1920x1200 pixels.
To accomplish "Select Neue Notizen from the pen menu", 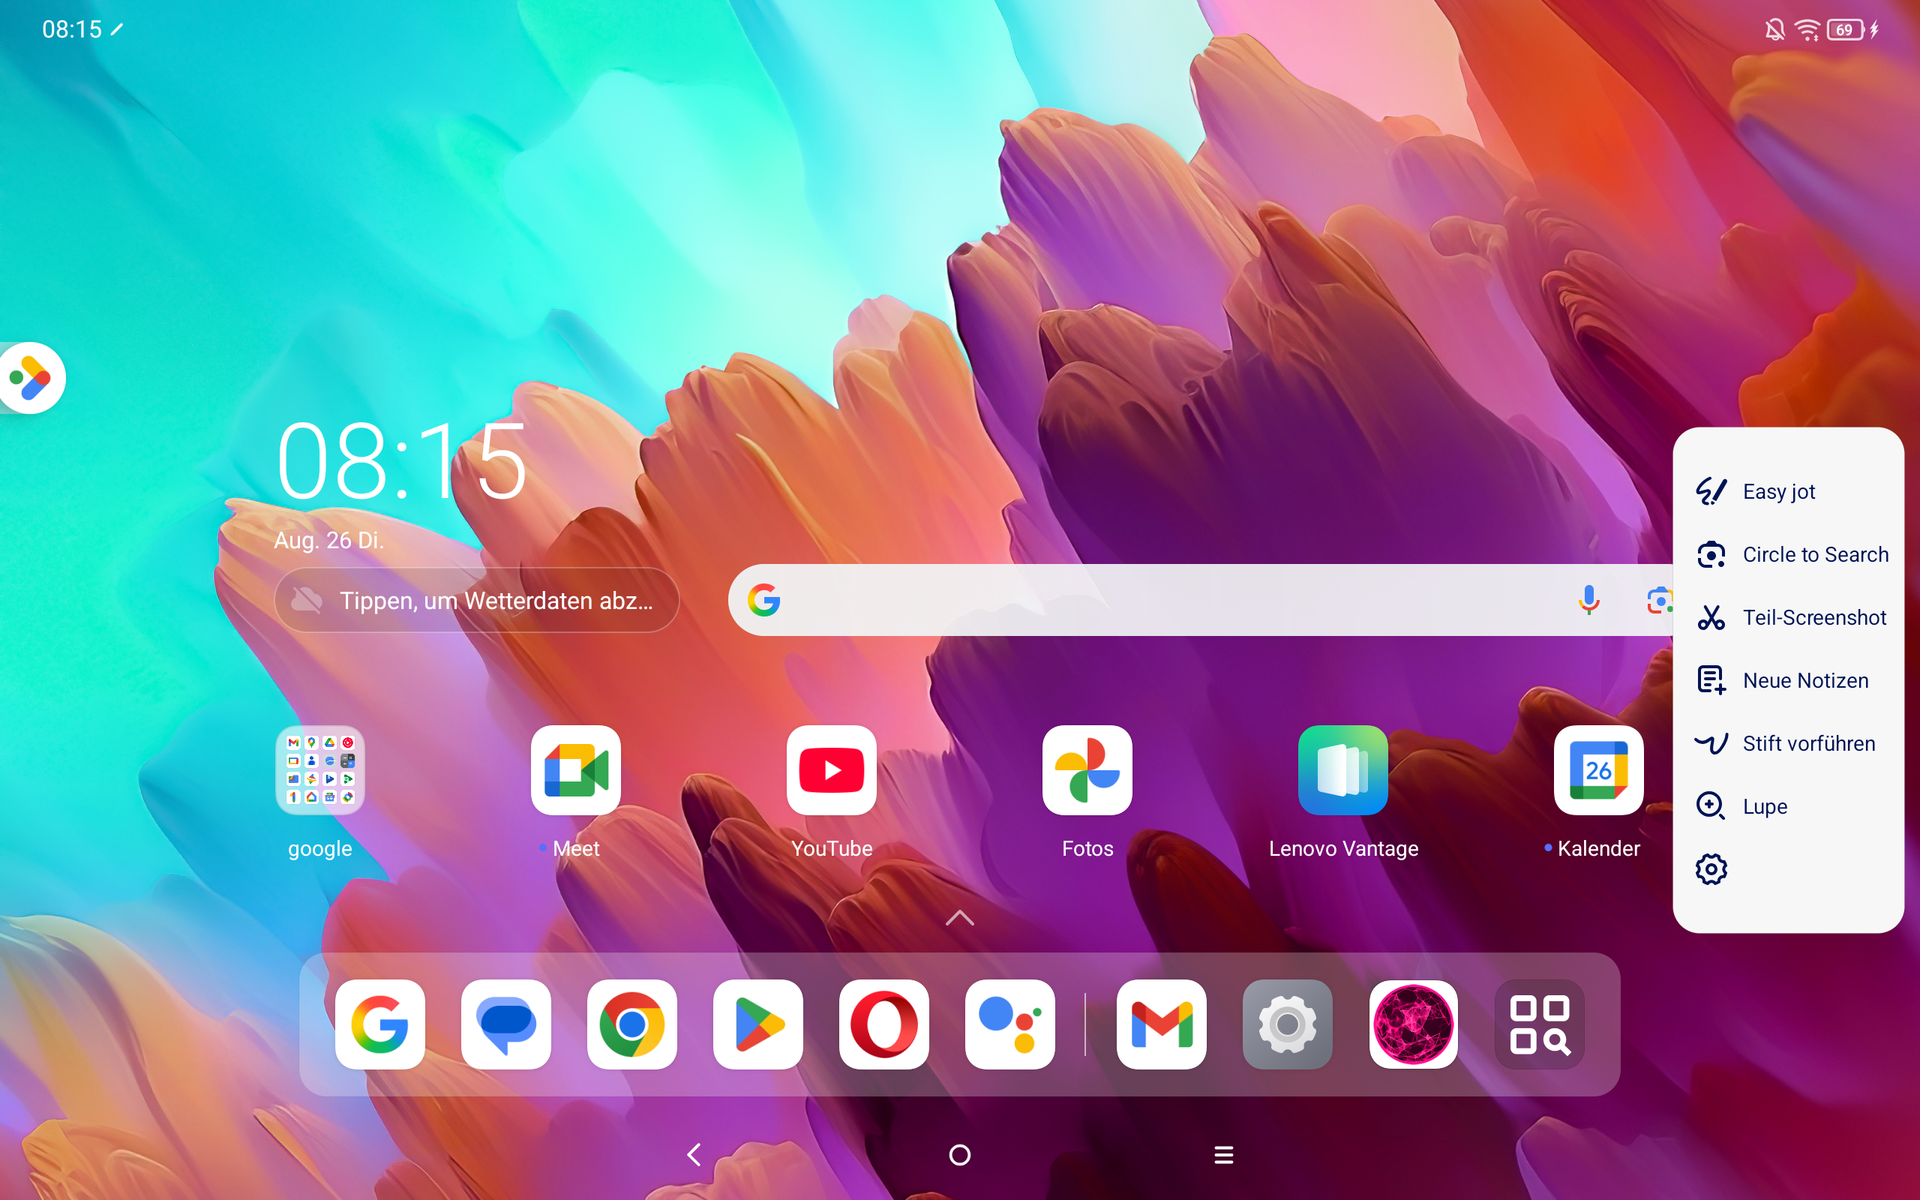I will (x=1790, y=681).
